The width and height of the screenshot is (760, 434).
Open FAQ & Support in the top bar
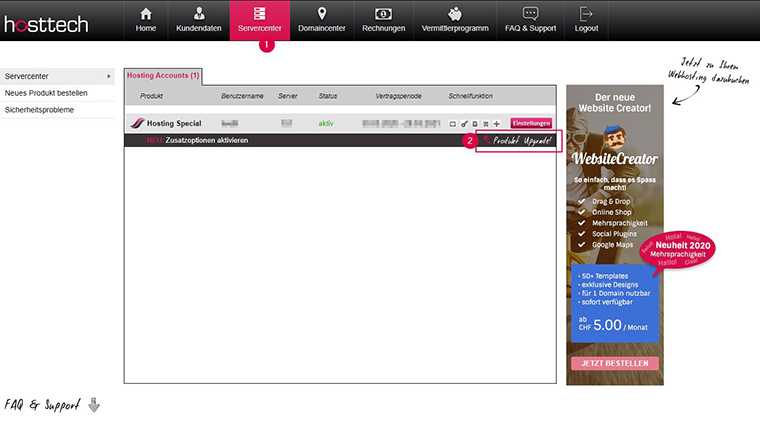pyautogui.click(x=530, y=20)
